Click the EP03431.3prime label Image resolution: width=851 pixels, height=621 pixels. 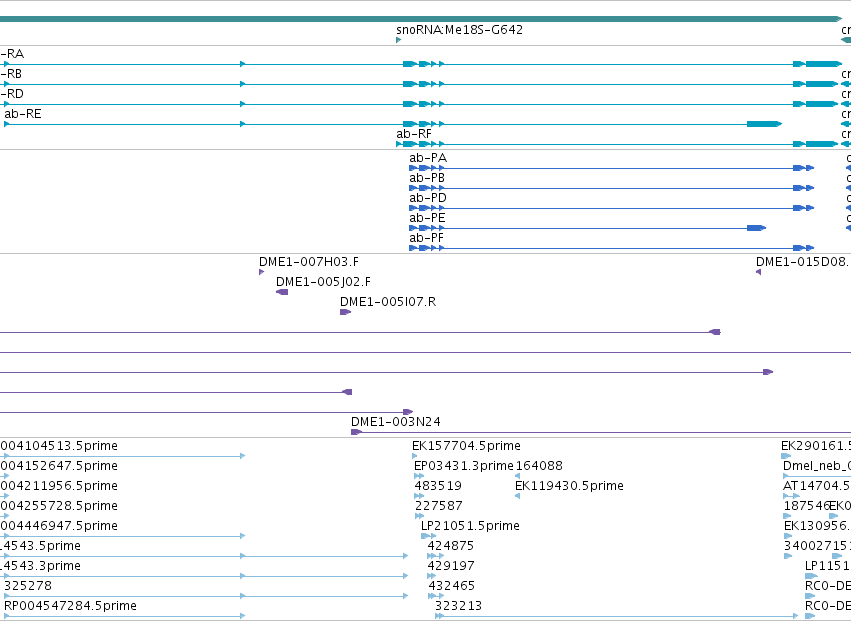coord(463,466)
